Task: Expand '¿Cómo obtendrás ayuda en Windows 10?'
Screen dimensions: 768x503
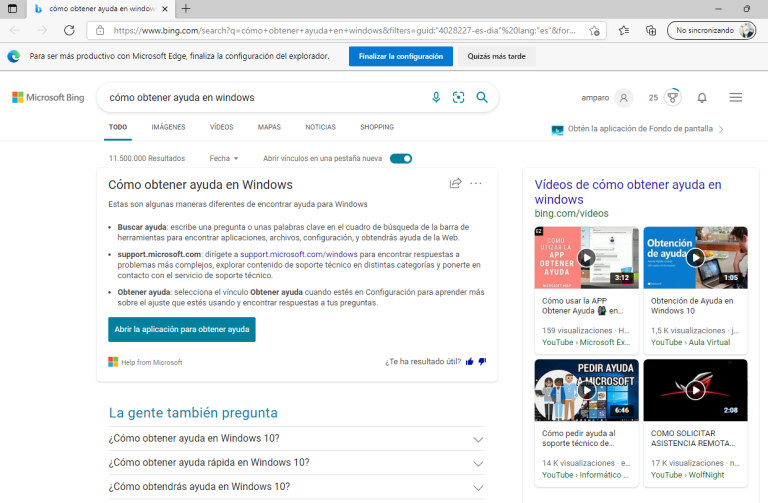Action: coord(297,486)
